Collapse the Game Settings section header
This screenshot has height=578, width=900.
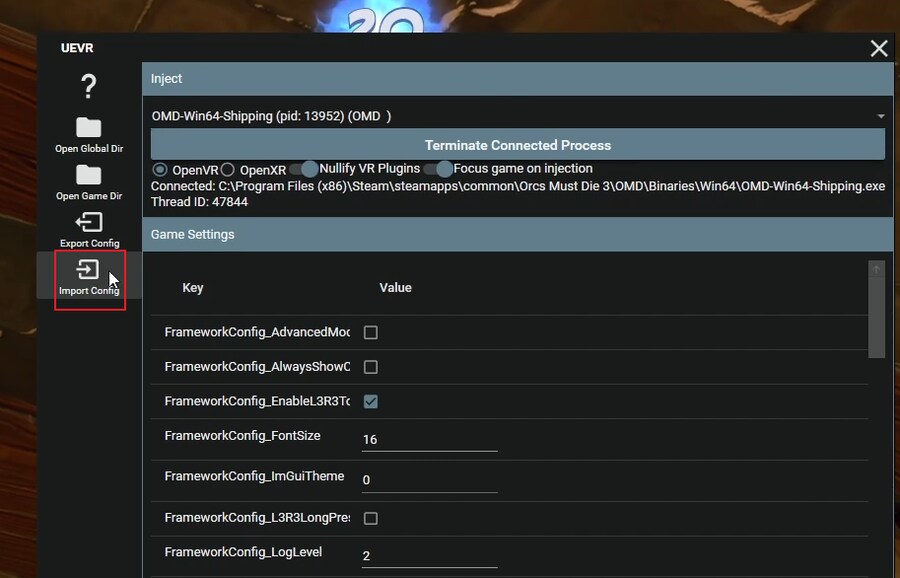point(517,234)
